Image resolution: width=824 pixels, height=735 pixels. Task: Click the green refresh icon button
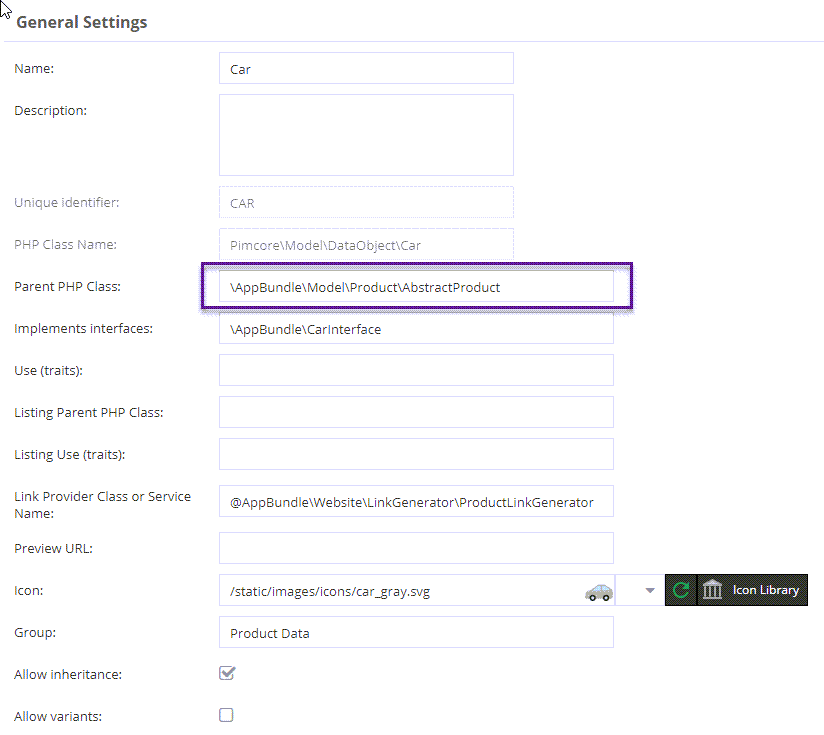coord(681,590)
